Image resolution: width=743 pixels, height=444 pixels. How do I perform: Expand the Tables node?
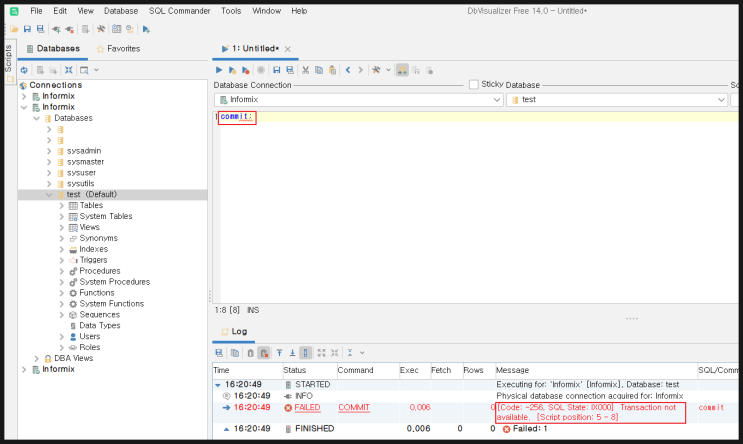click(x=62, y=206)
